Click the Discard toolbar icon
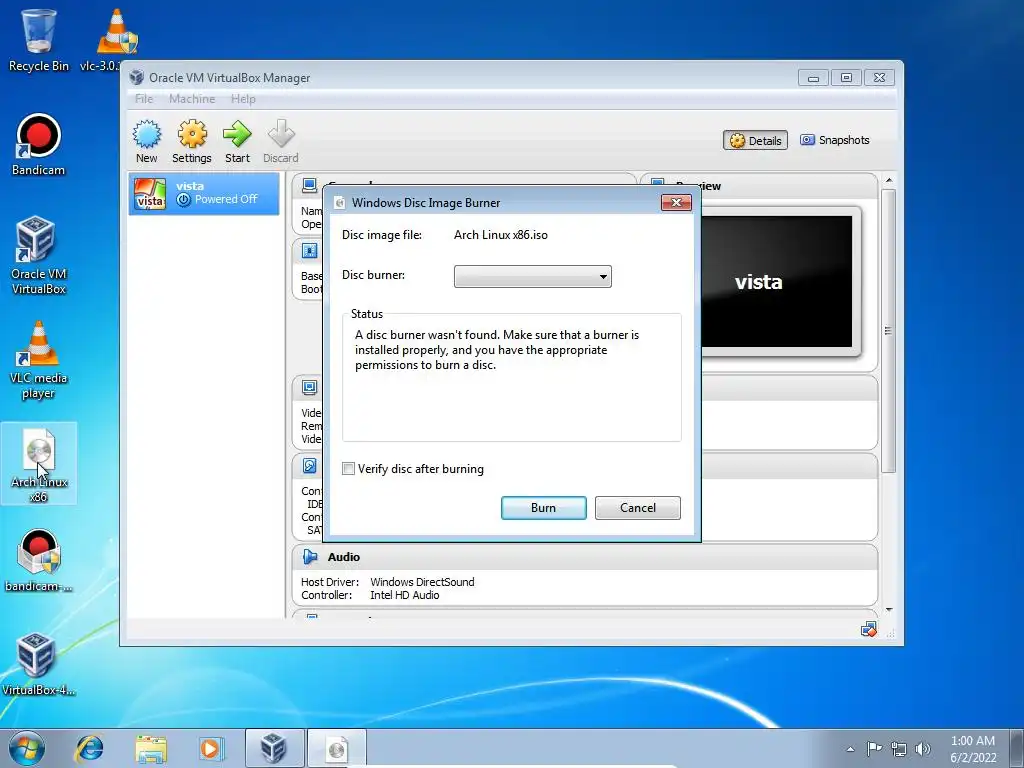Image resolution: width=1024 pixels, height=768 pixels. coord(281,141)
